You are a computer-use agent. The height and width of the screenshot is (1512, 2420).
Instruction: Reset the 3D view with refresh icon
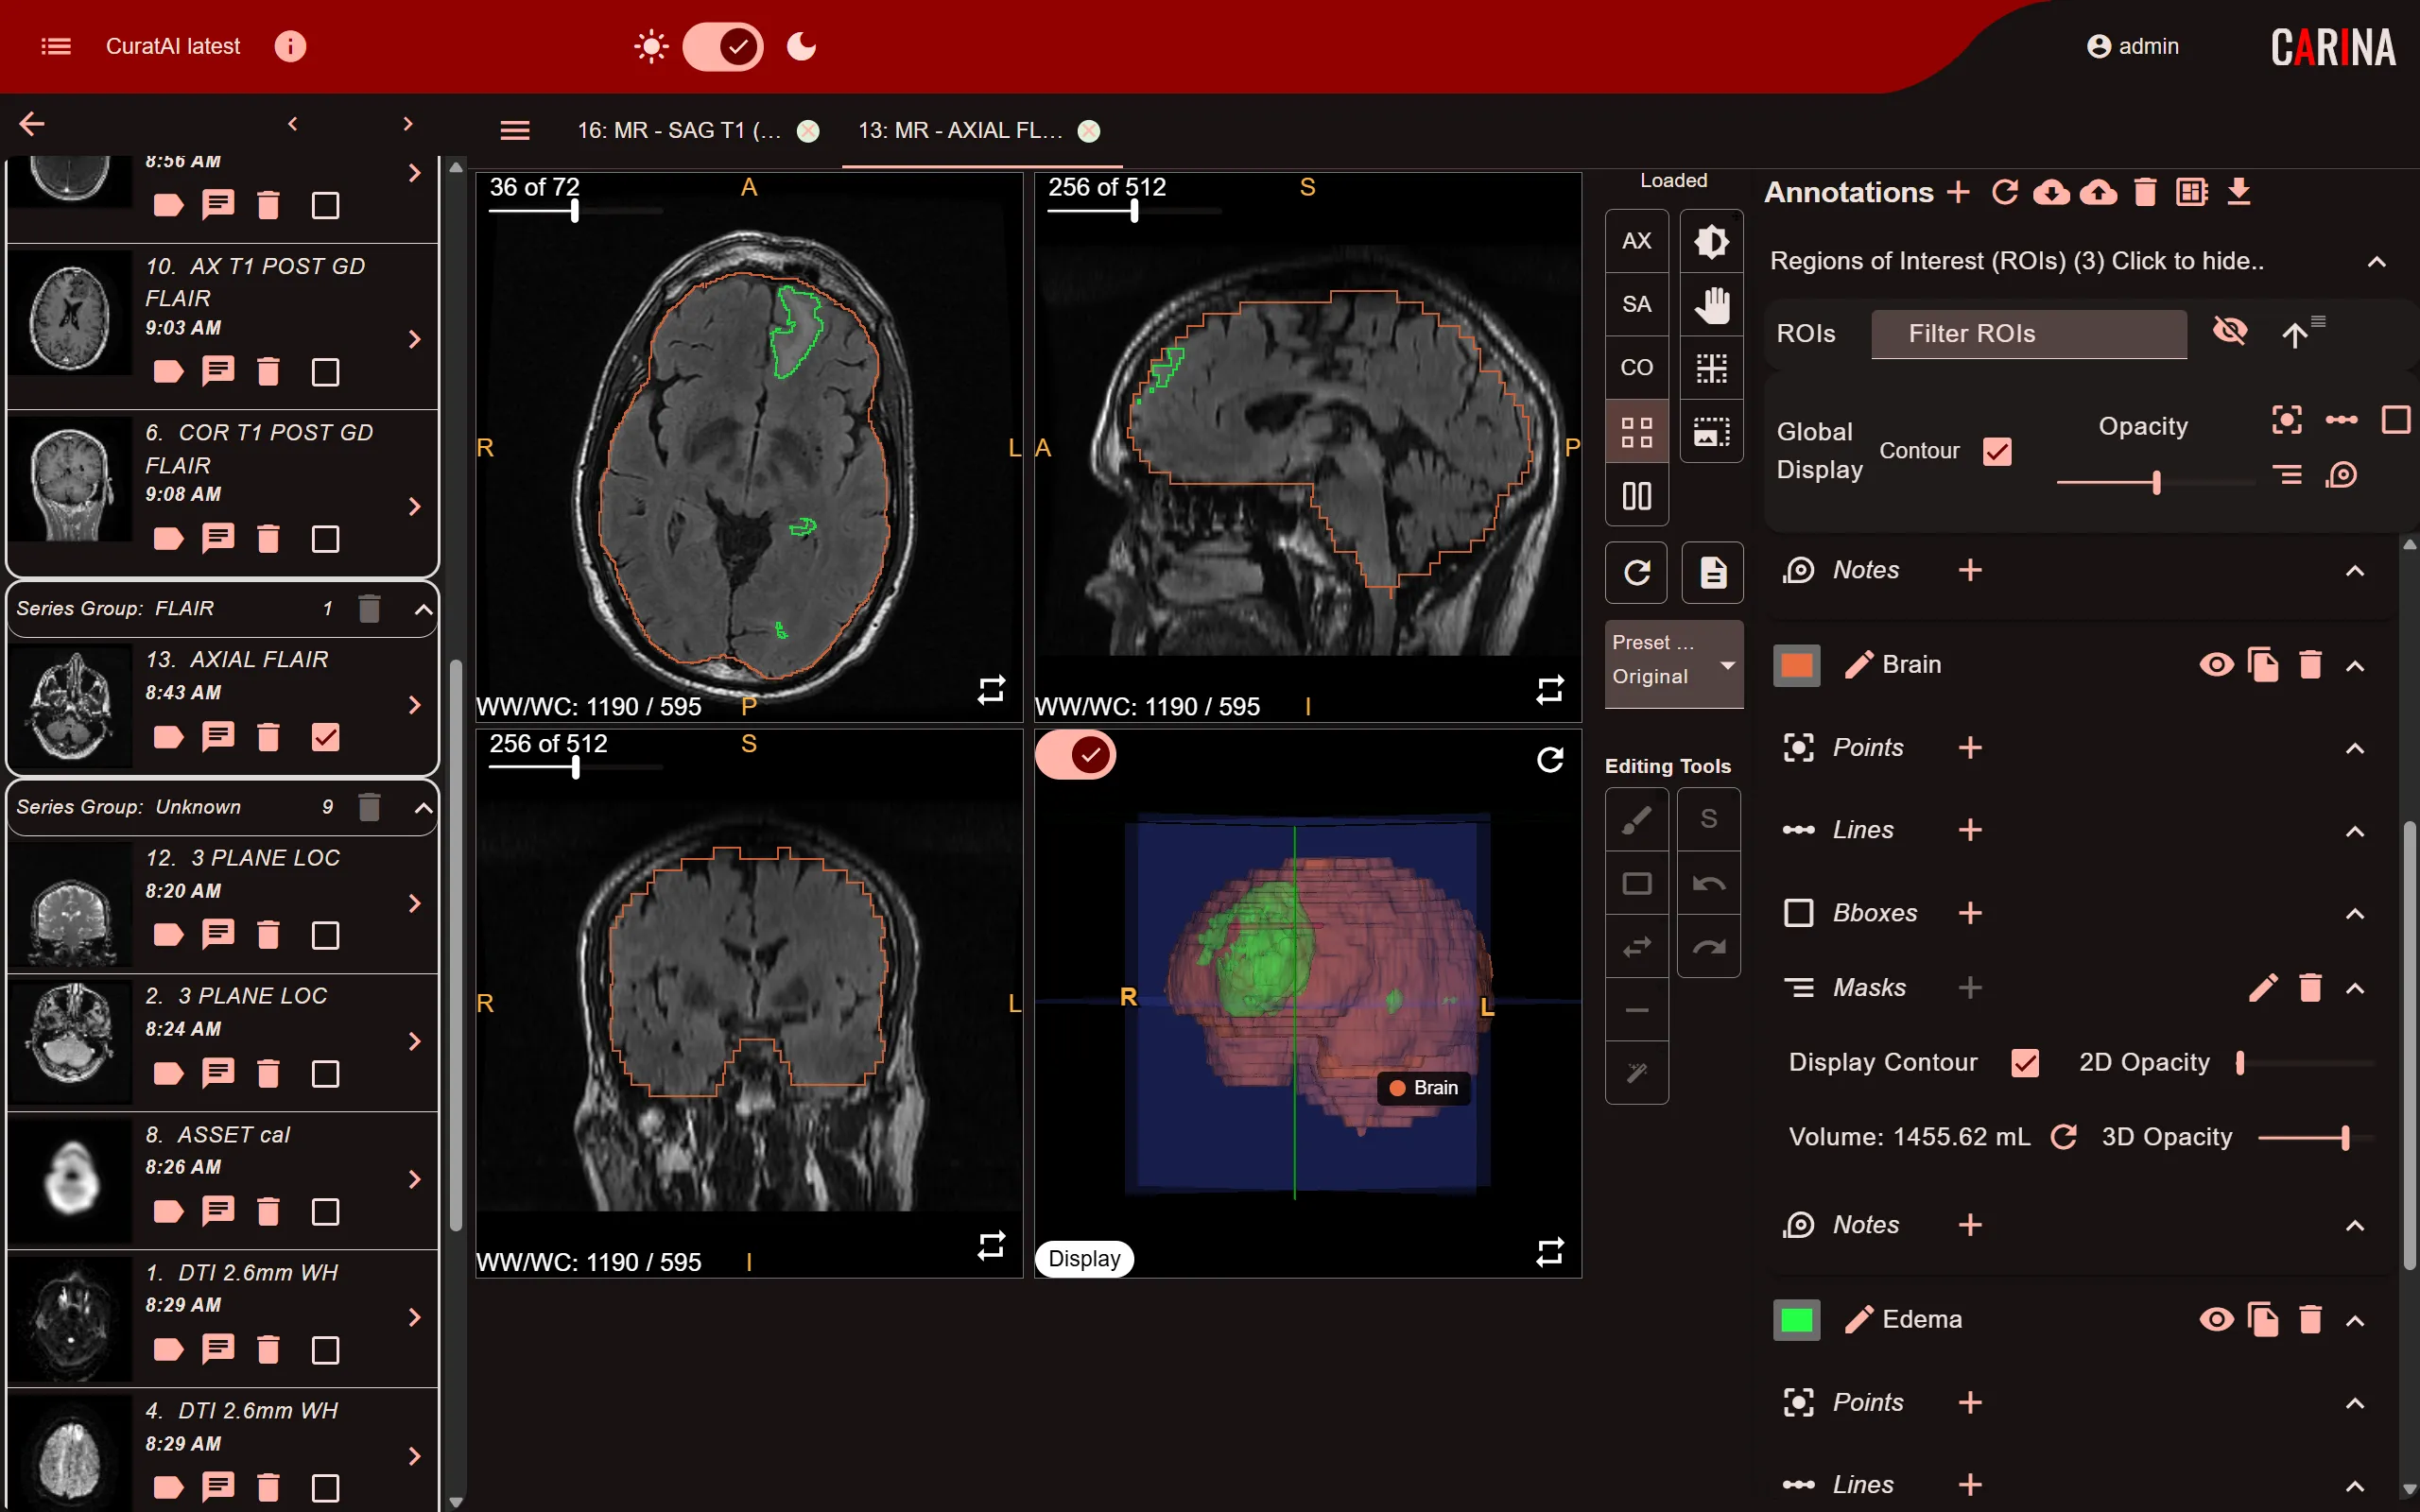tap(1549, 760)
